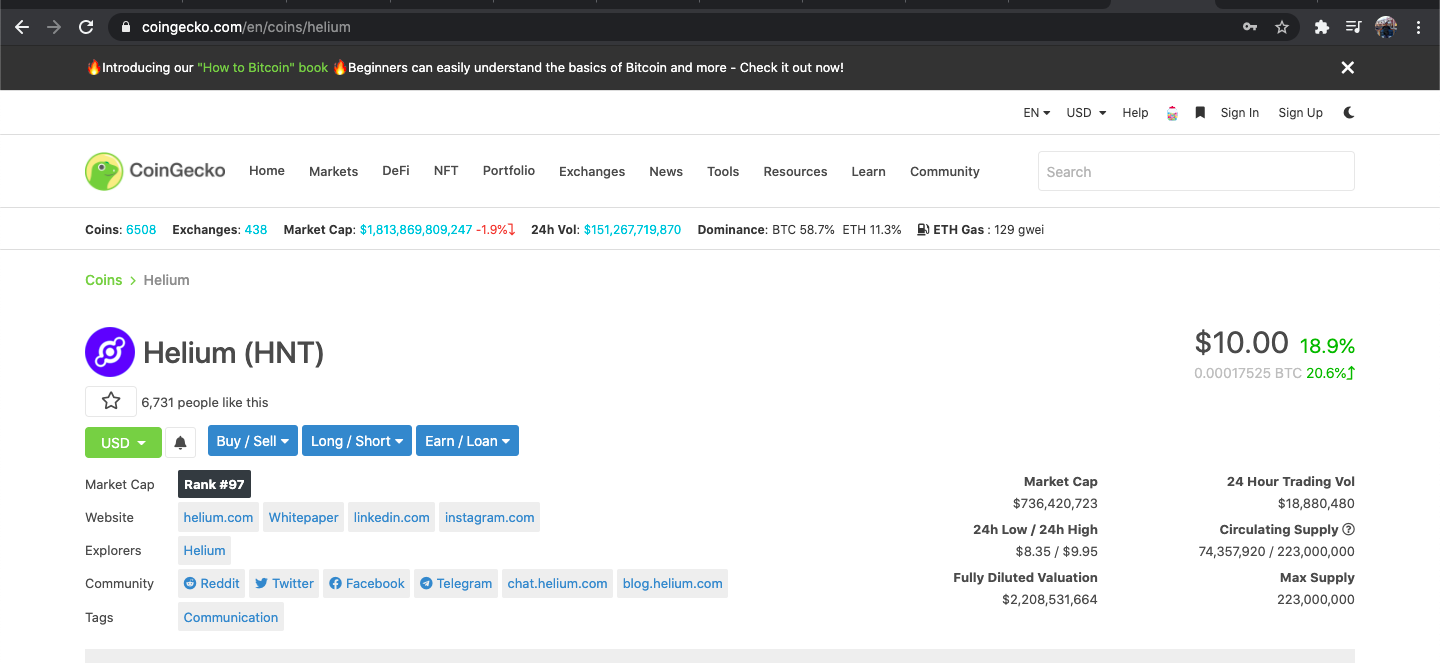
Task: Open the Tools menu
Action: click(723, 171)
